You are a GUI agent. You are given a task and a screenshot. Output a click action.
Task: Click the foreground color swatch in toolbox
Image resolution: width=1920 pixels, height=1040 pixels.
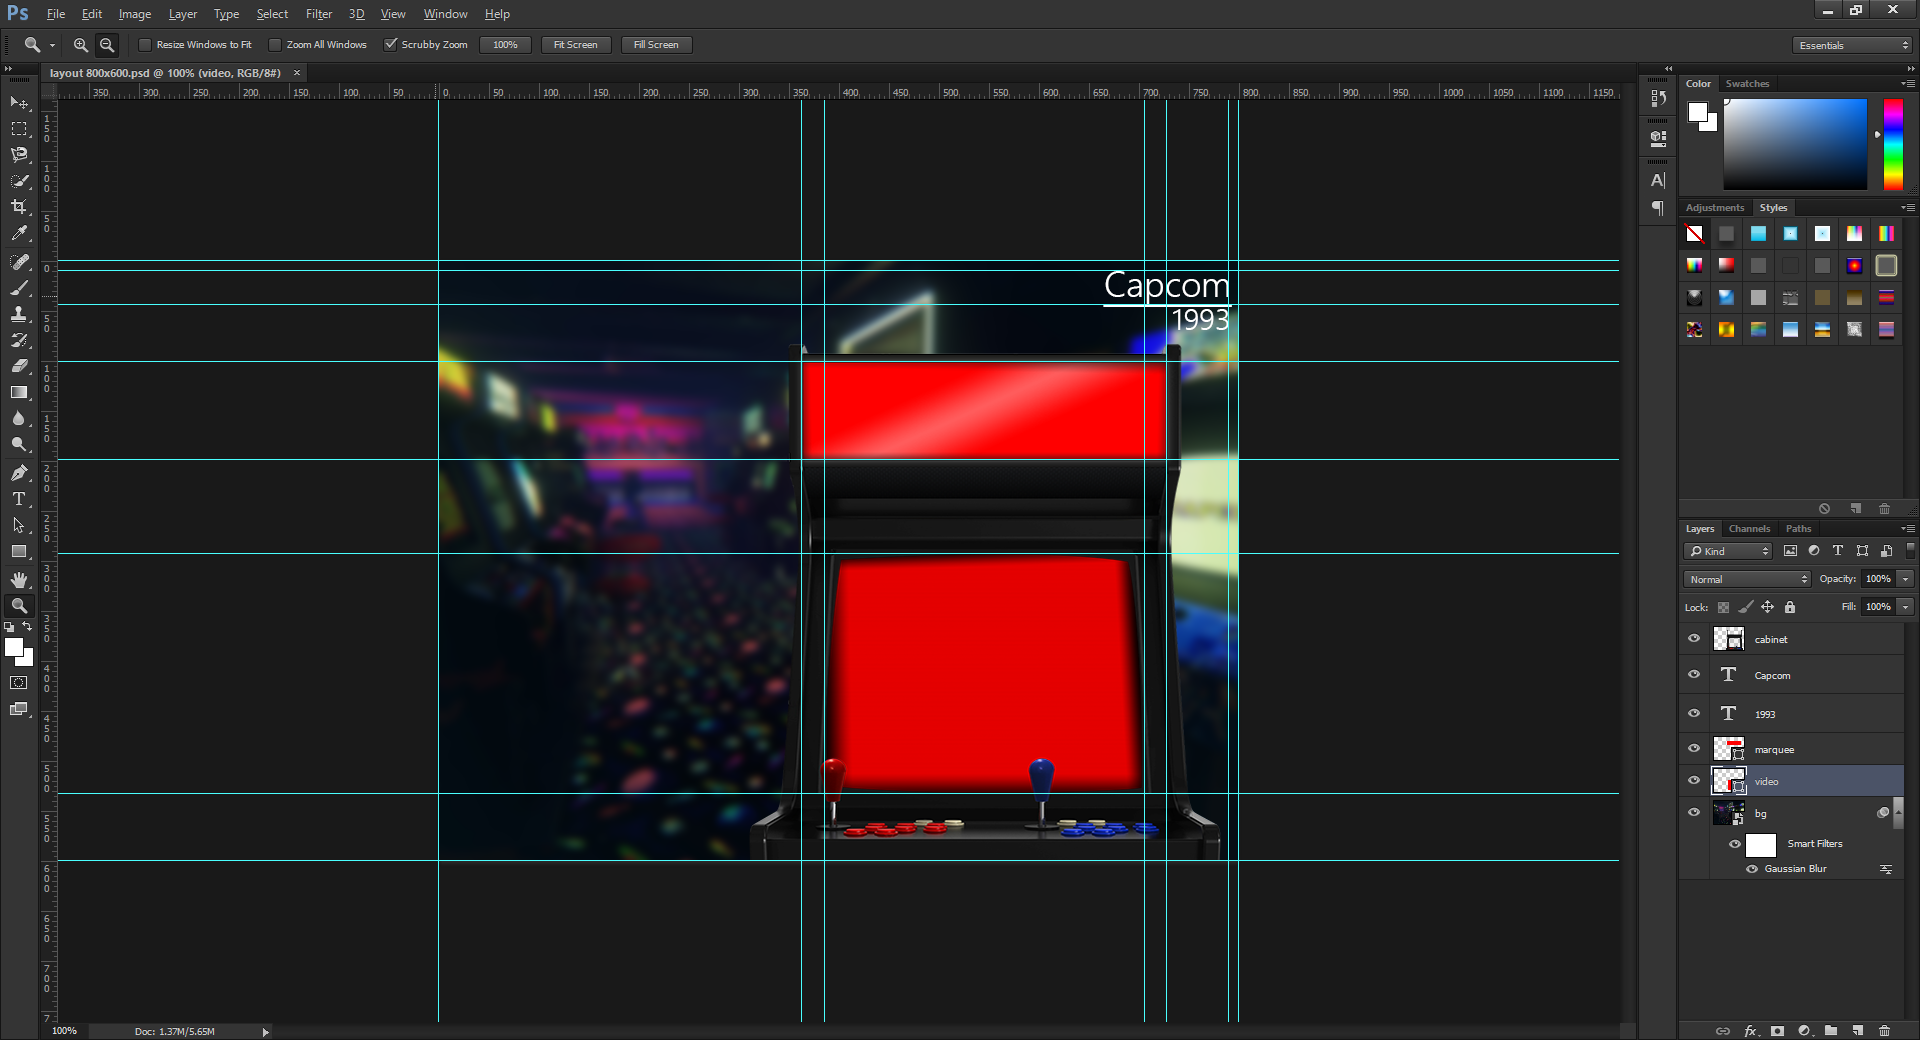[13, 647]
